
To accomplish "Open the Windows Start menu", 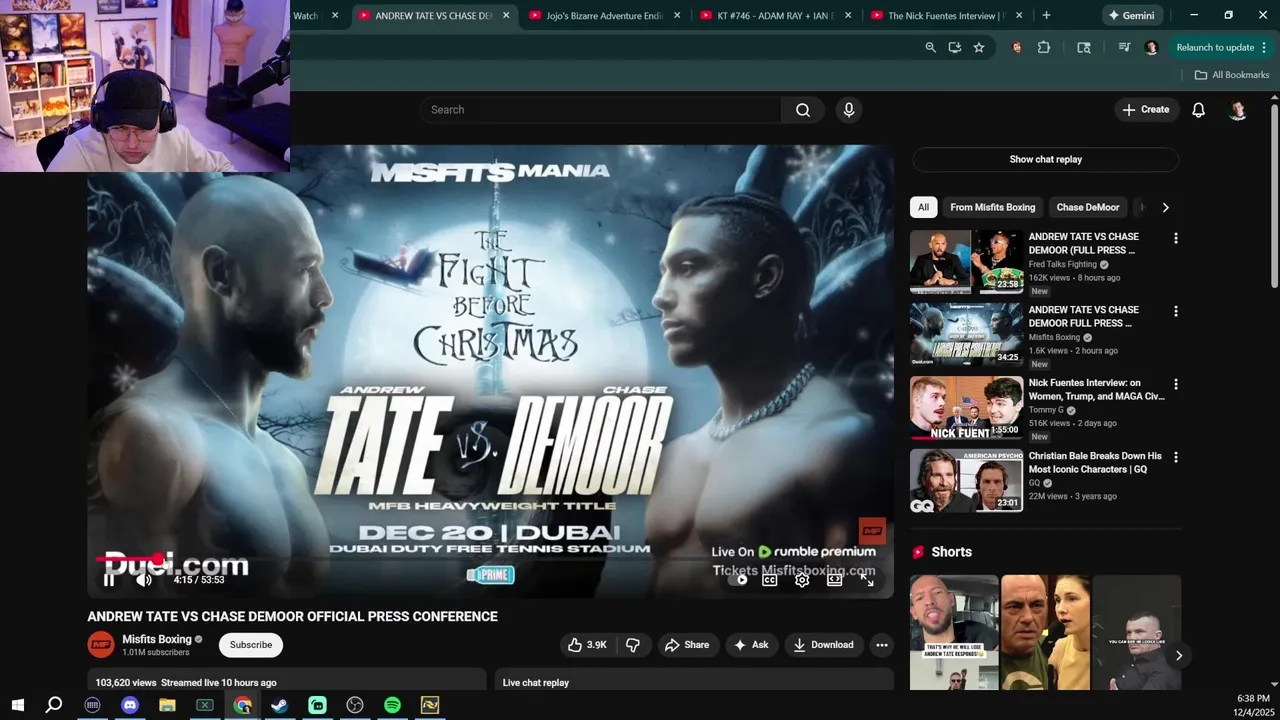I will [x=17, y=705].
